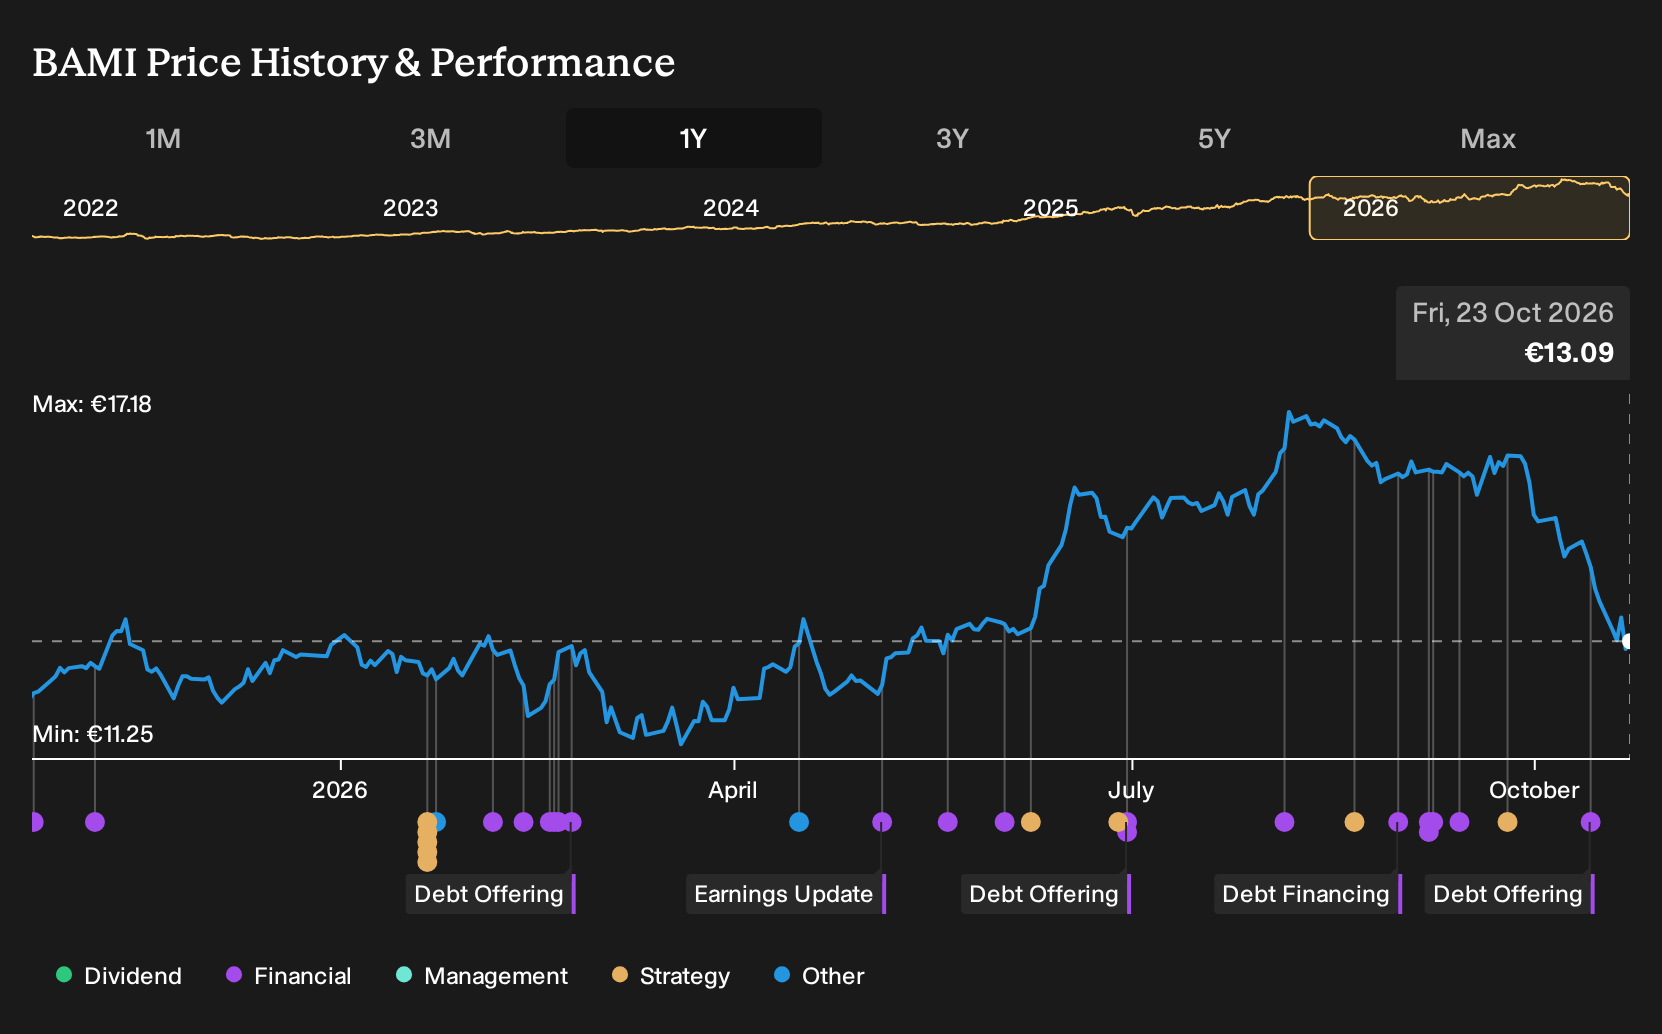Choose the 5Y range tab
Screen dimensions: 1662x1034
coord(1214,138)
